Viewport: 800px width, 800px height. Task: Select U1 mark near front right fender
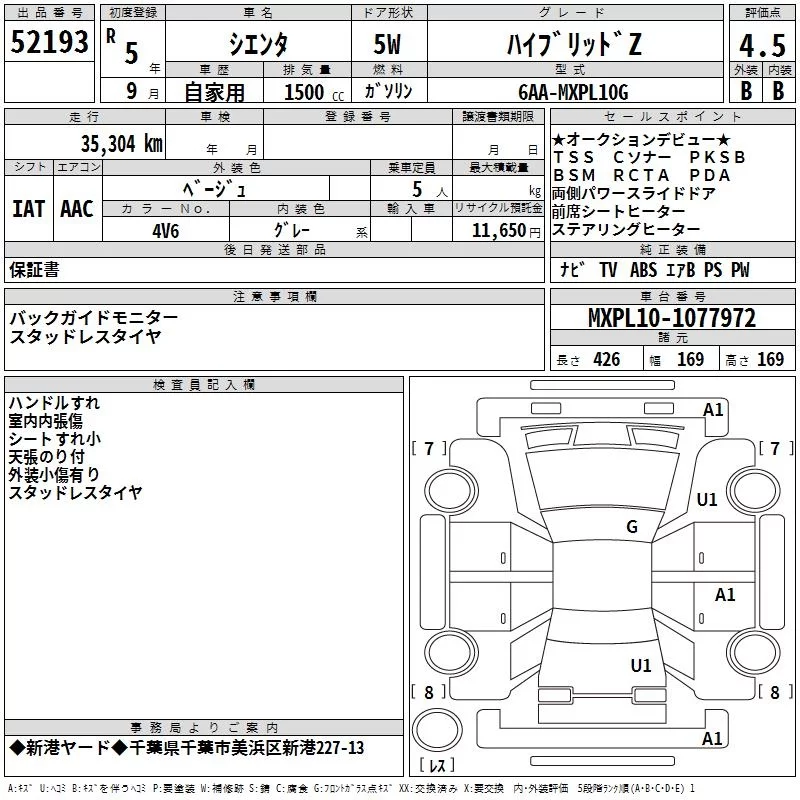707,499
